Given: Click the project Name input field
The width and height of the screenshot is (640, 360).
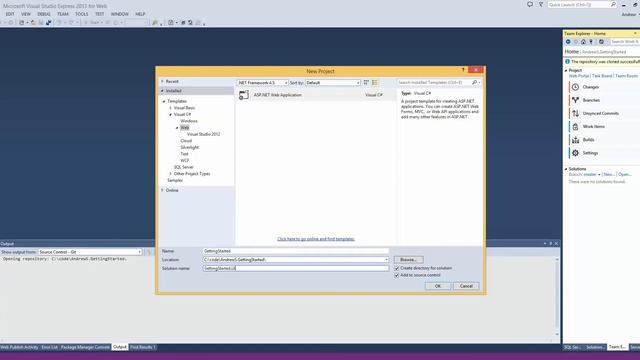Looking at the screenshot, I should [x=296, y=251].
